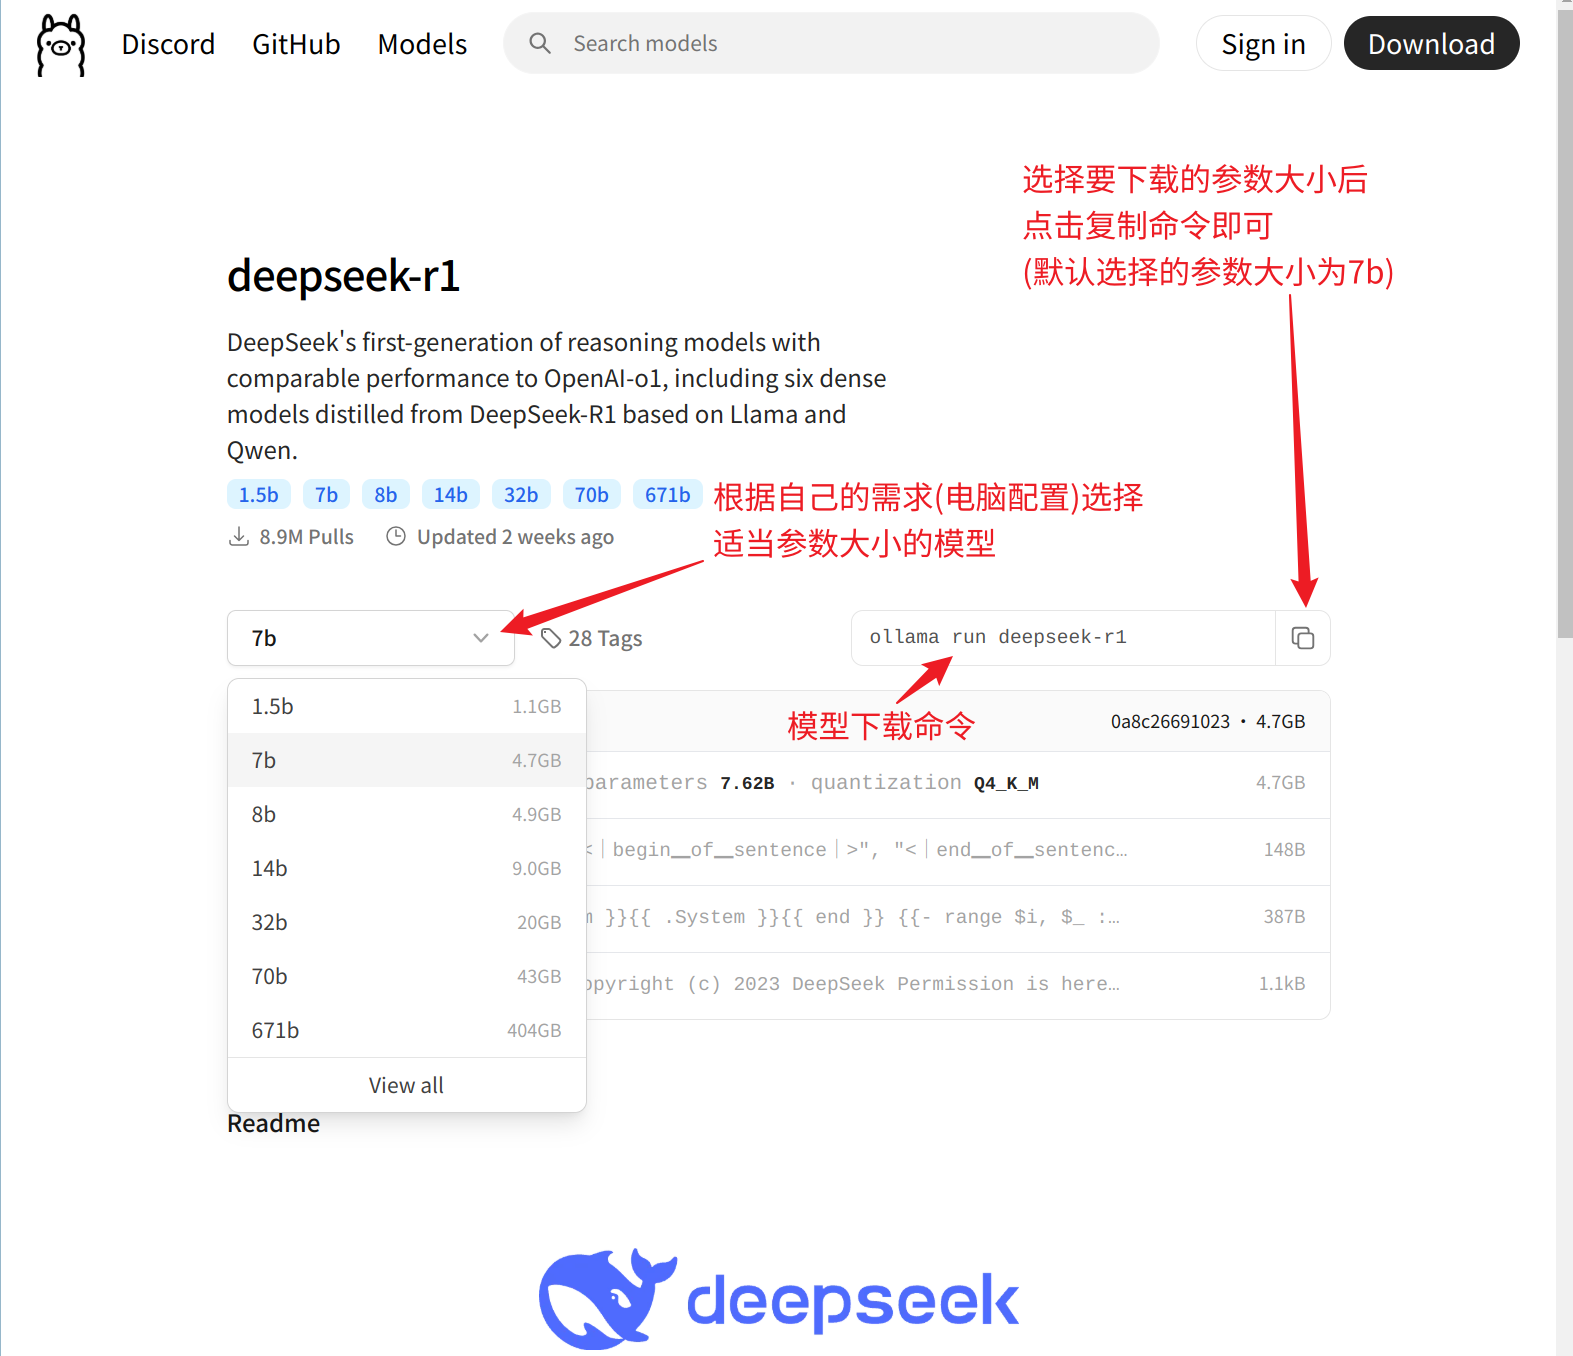
Task: Copy the ollama run command
Action: click(x=1302, y=638)
